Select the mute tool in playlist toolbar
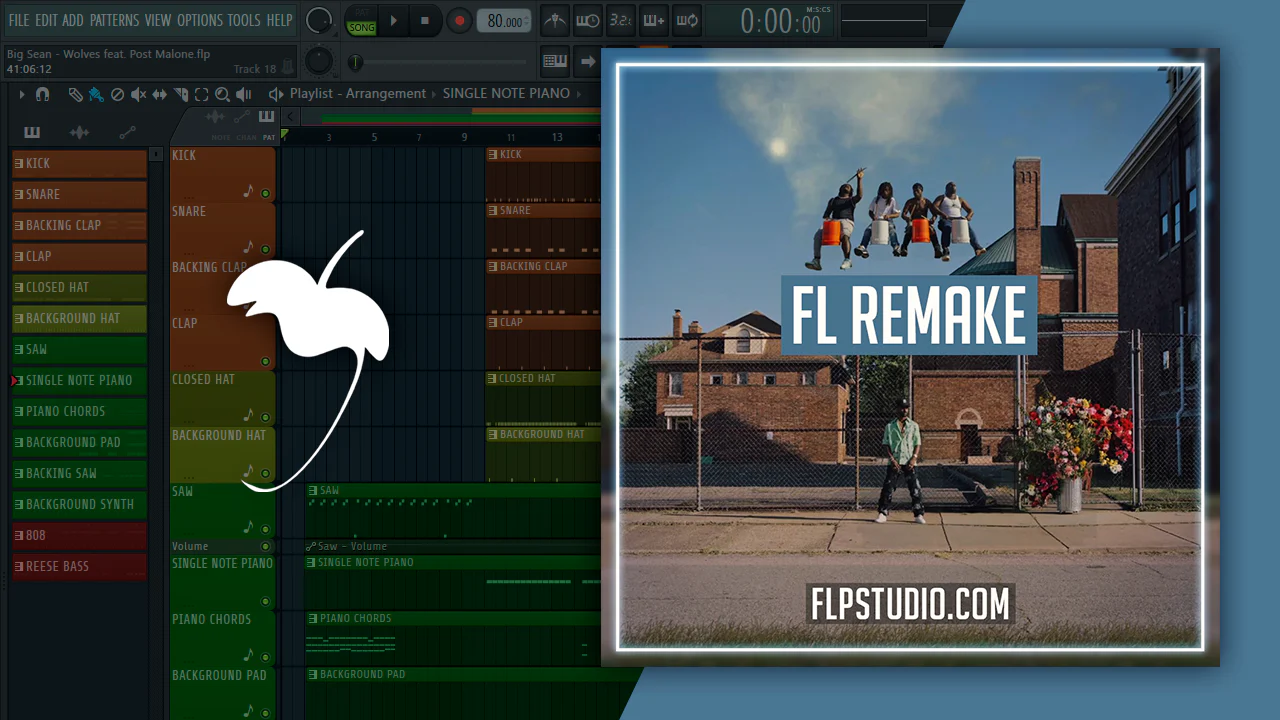1280x720 pixels. point(138,94)
